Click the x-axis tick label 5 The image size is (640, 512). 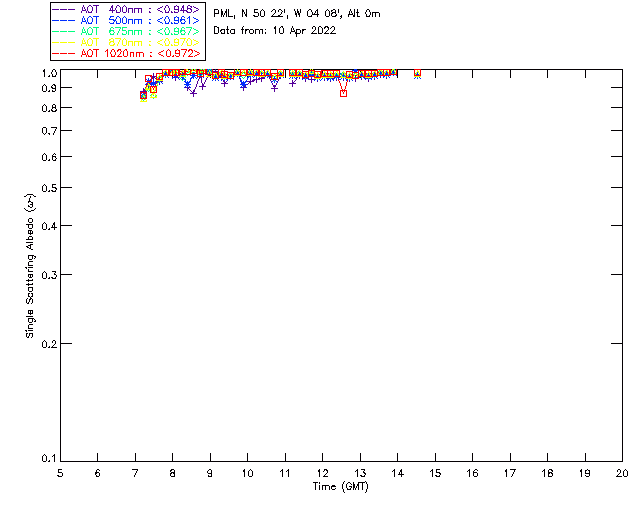coord(60,473)
